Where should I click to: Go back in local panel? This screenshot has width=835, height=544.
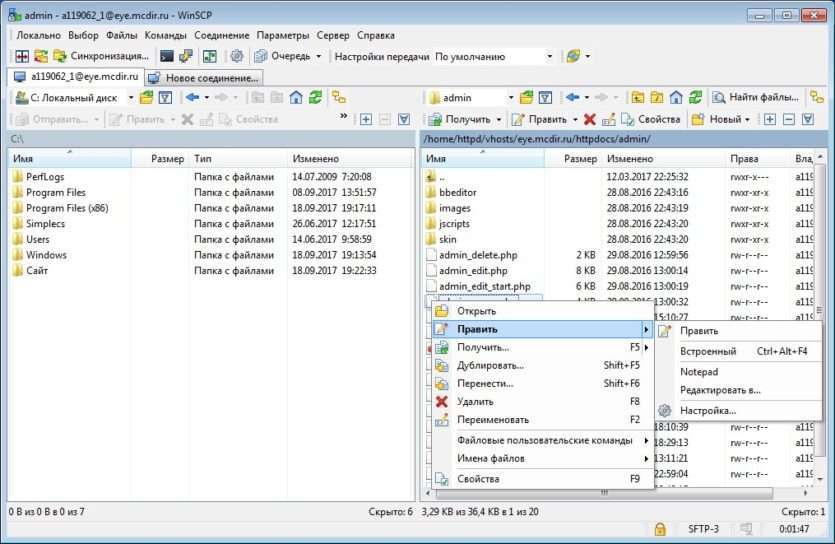tap(192, 97)
